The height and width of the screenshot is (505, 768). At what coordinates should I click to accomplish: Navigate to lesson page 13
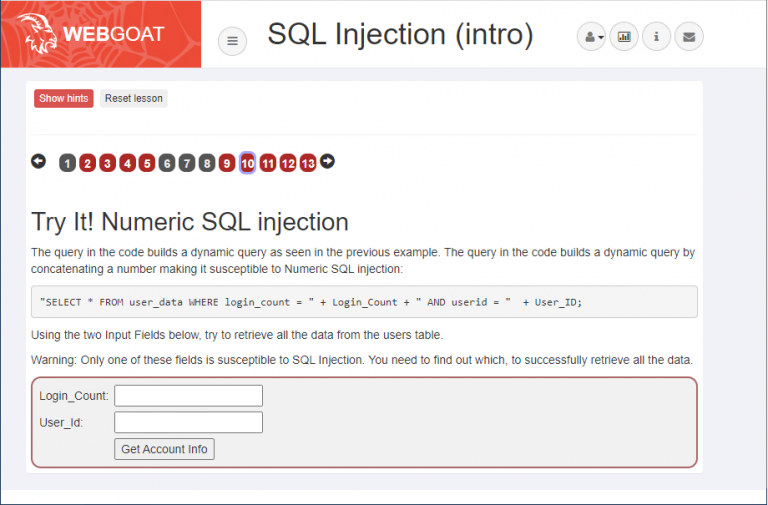click(x=308, y=163)
